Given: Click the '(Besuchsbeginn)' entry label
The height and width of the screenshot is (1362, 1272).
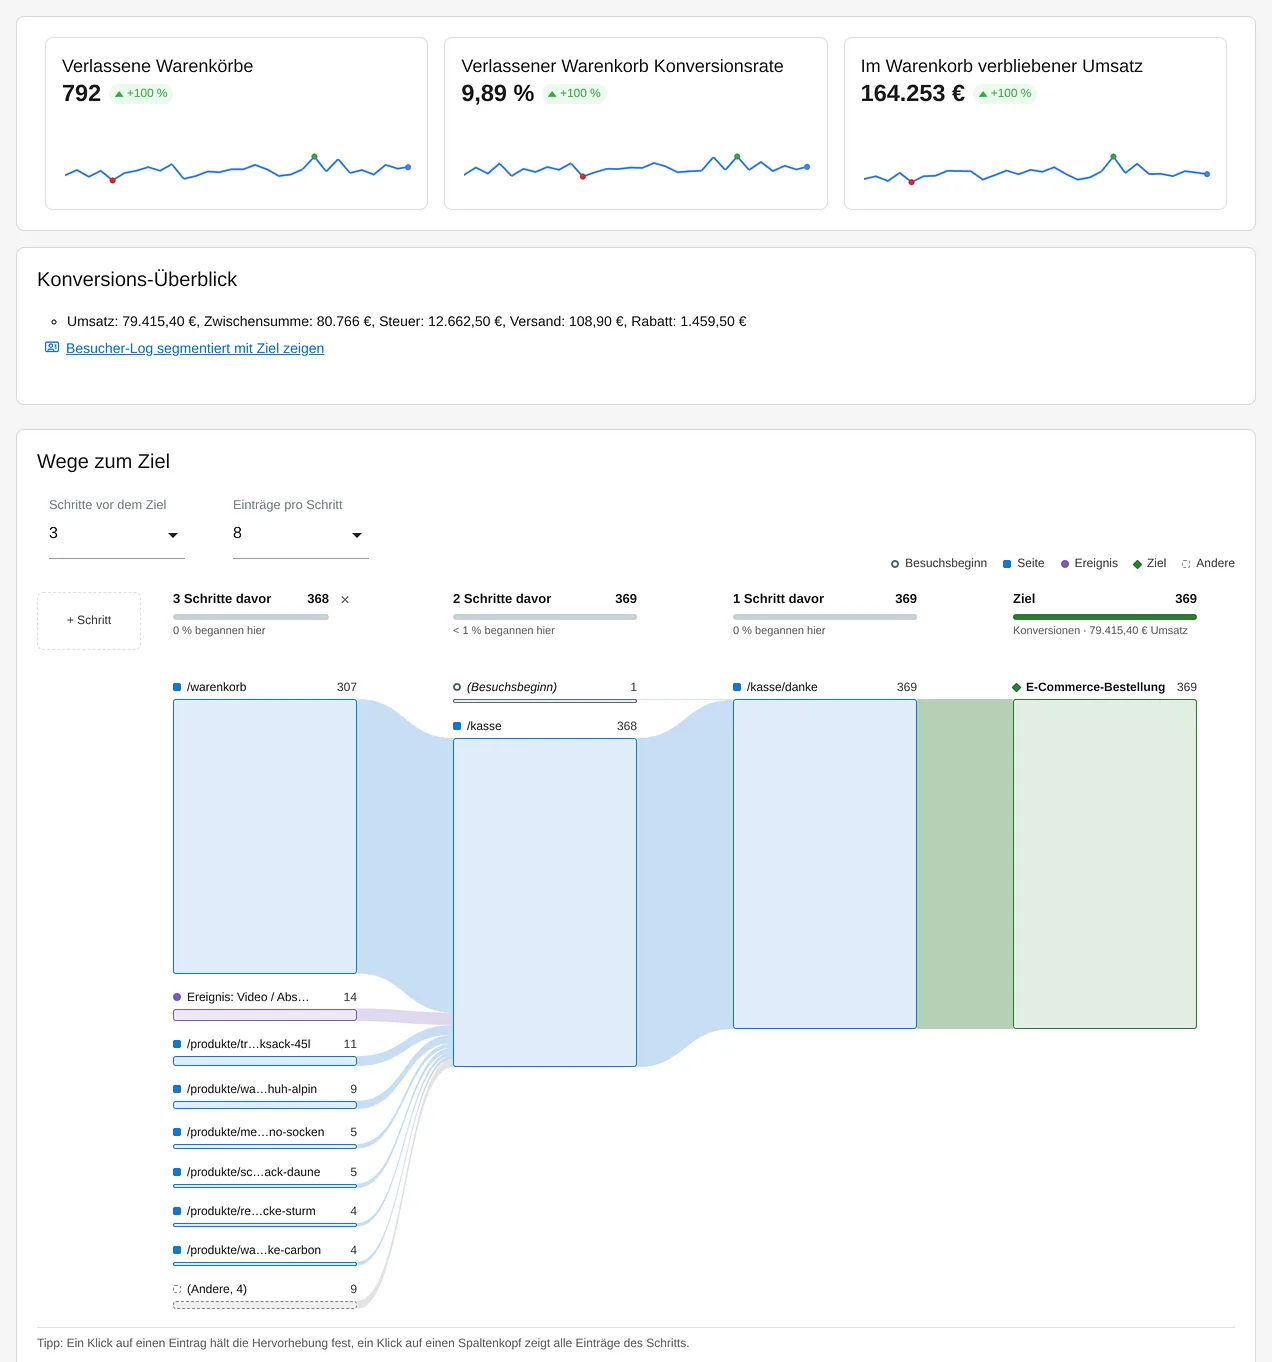Looking at the screenshot, I should [x=511, y=687].
